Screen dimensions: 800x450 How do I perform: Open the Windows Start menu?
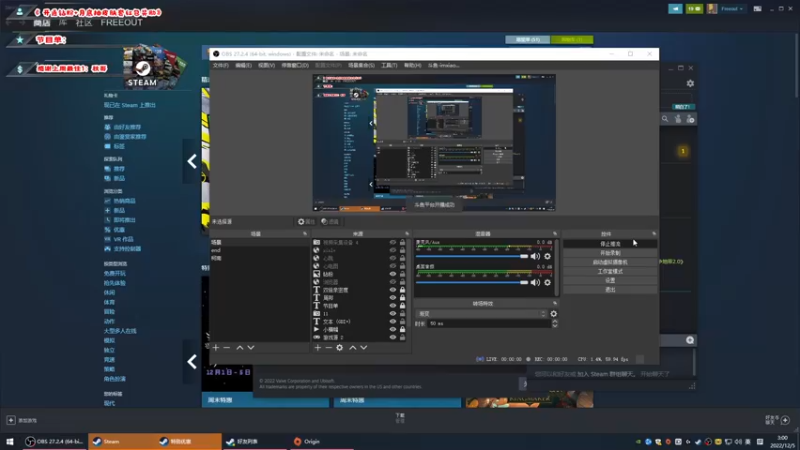[10, 441]
